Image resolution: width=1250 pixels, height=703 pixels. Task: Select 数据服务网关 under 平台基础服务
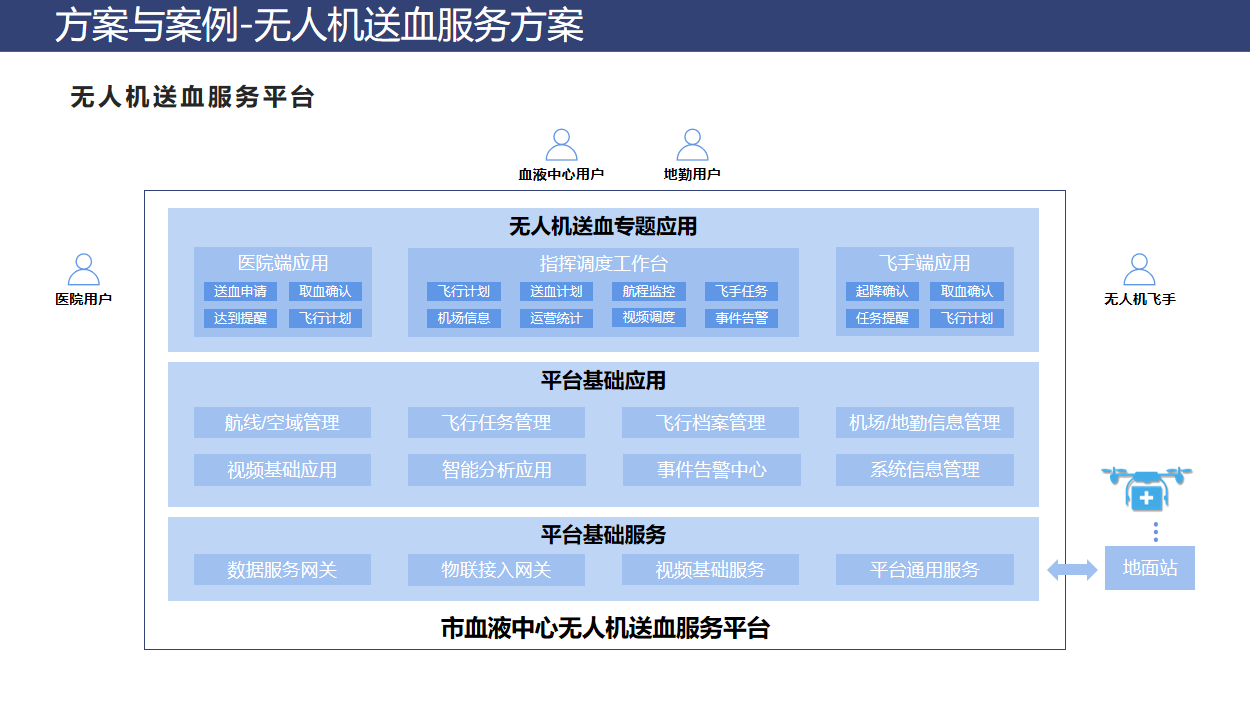(x=281, y=569)
